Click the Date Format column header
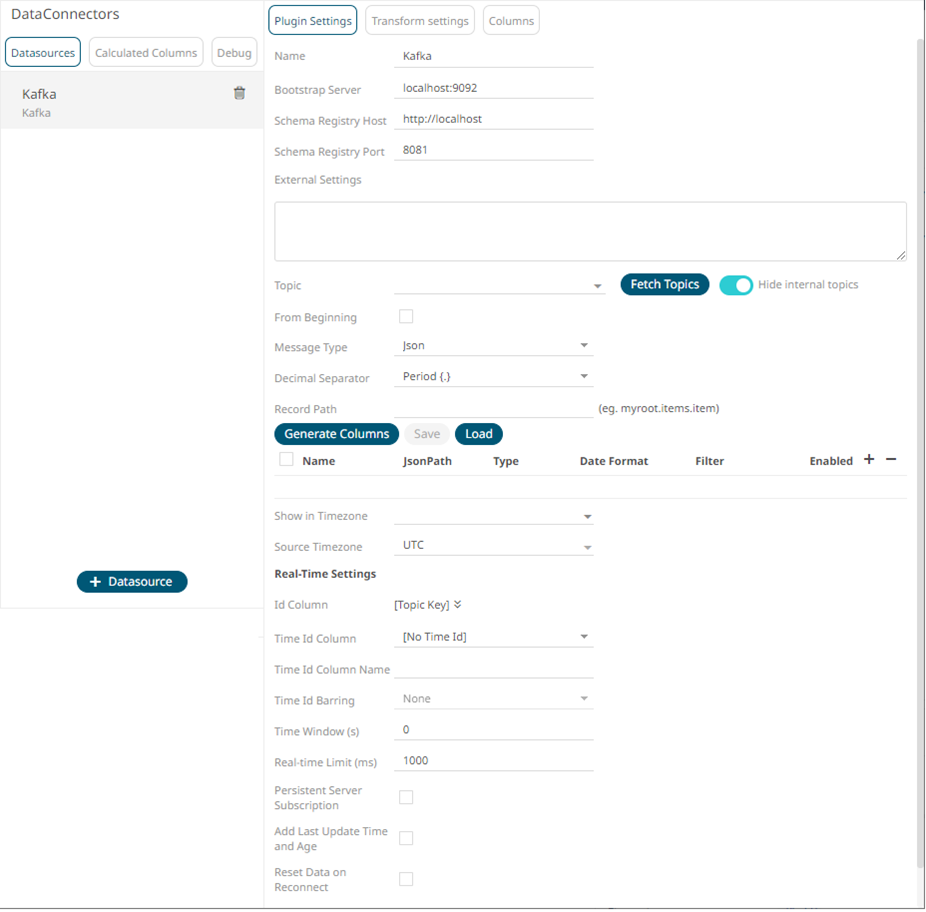The width and height of the screenshot is (926, 912). pos(614,461)
